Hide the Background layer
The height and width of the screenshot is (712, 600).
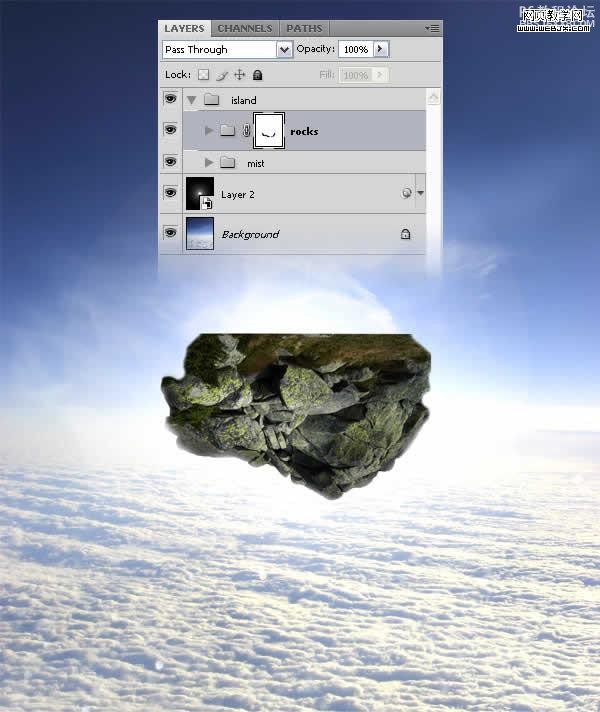(170, 232)
